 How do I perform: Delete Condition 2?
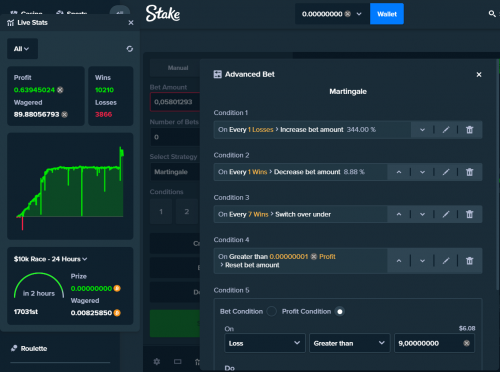(469, 172)
